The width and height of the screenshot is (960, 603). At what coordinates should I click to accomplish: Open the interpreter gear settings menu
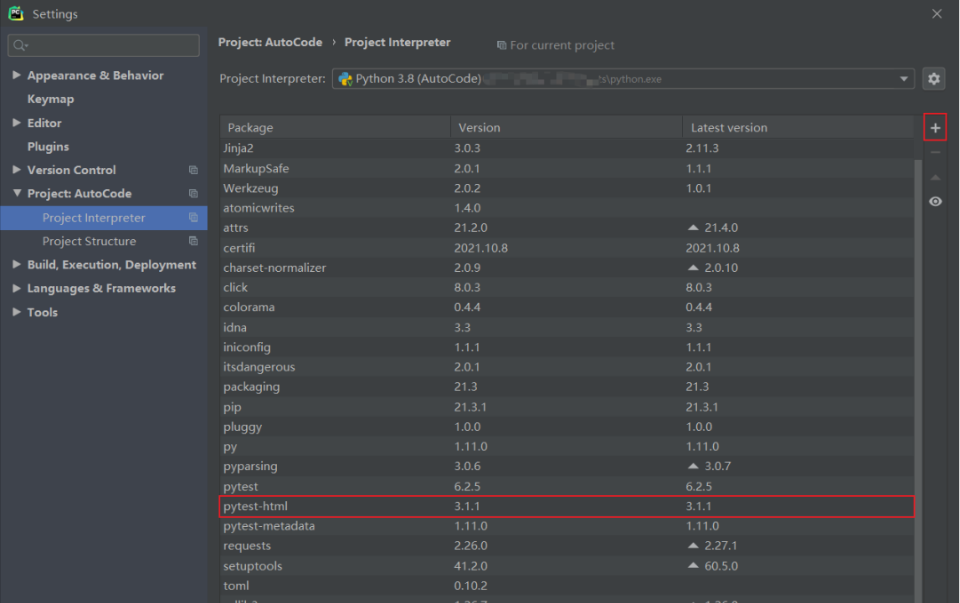pos(933,78)
